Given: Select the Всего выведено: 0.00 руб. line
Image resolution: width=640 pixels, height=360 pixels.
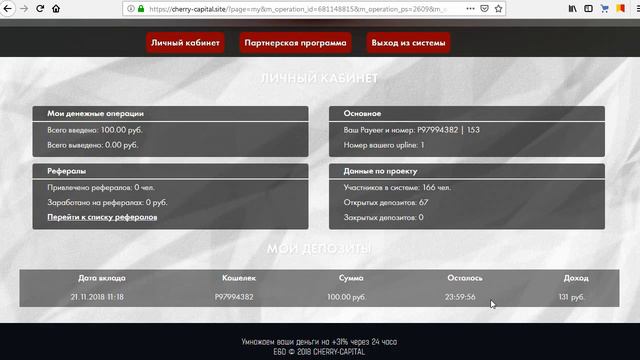Looking at the screenshot, I should pos(93,145).
